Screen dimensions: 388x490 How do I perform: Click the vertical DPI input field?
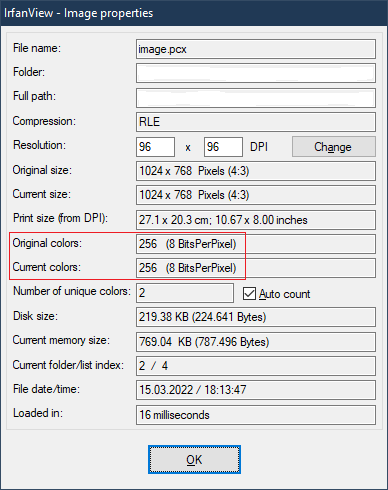(223, 147)
